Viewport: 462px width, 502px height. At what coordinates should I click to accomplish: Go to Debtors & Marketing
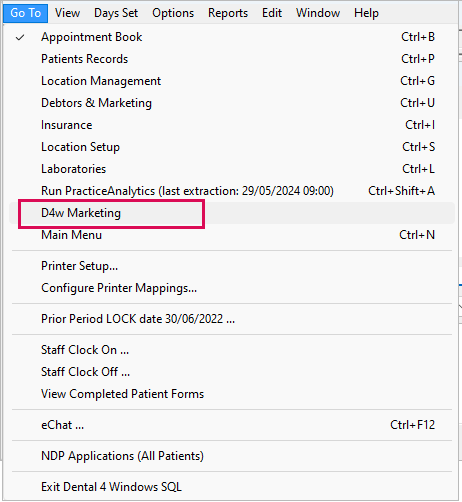coord(232,103)
